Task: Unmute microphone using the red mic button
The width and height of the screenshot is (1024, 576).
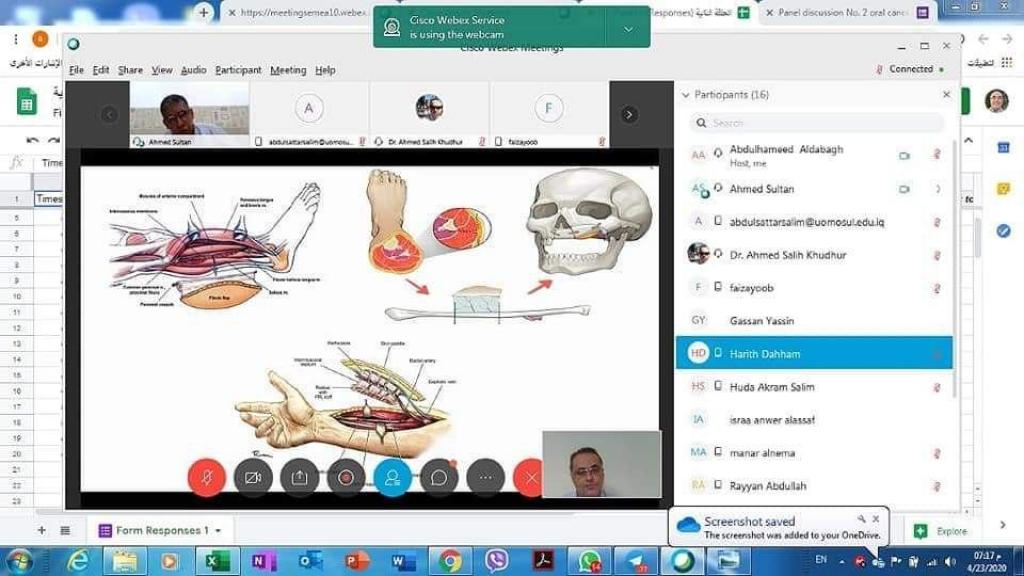Action: point(207,478)
